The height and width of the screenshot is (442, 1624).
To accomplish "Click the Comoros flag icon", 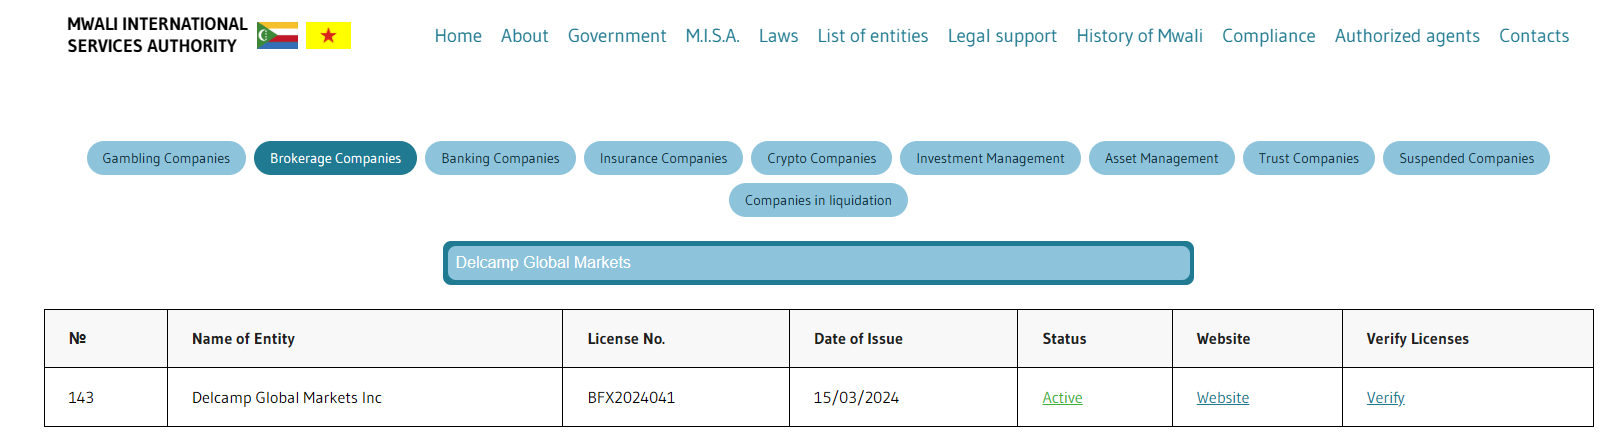I will (x=277, y=36).
